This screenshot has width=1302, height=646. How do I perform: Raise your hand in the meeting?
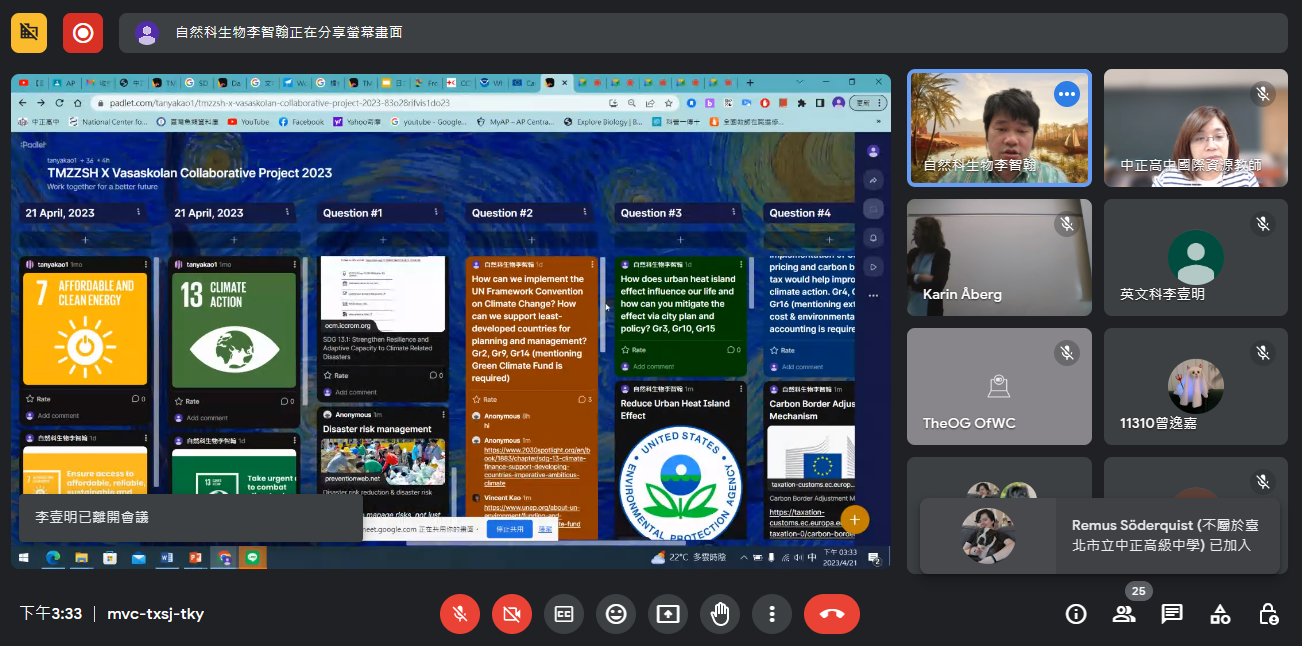click(x=720, y=614)
